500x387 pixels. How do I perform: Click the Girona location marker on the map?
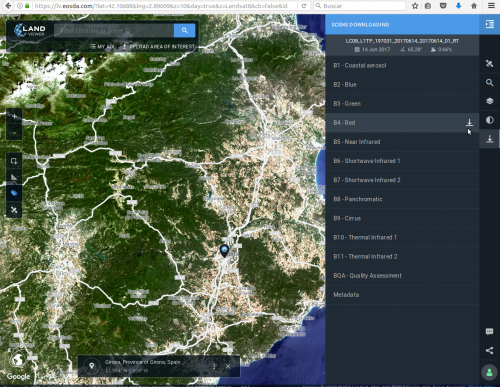click(x=224, y=251)
